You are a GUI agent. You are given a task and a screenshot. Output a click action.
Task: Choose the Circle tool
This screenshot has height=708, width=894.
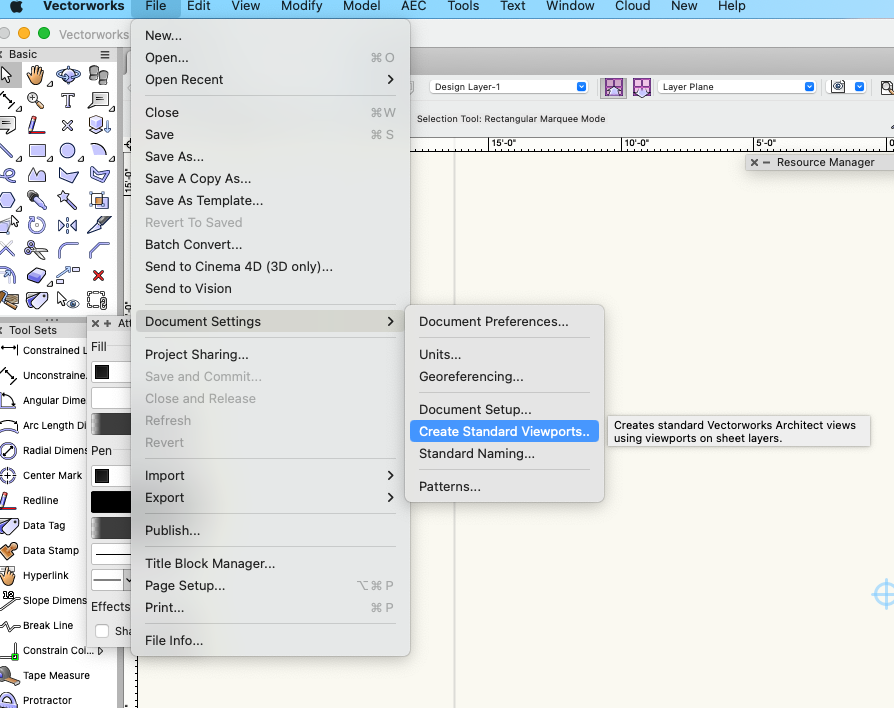tap(68, 151)
